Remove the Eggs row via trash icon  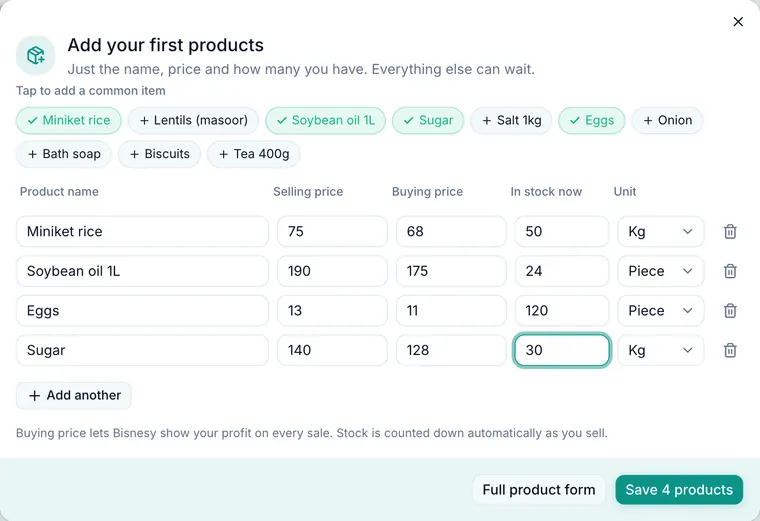pyautogui.click(x=730, y=311)
